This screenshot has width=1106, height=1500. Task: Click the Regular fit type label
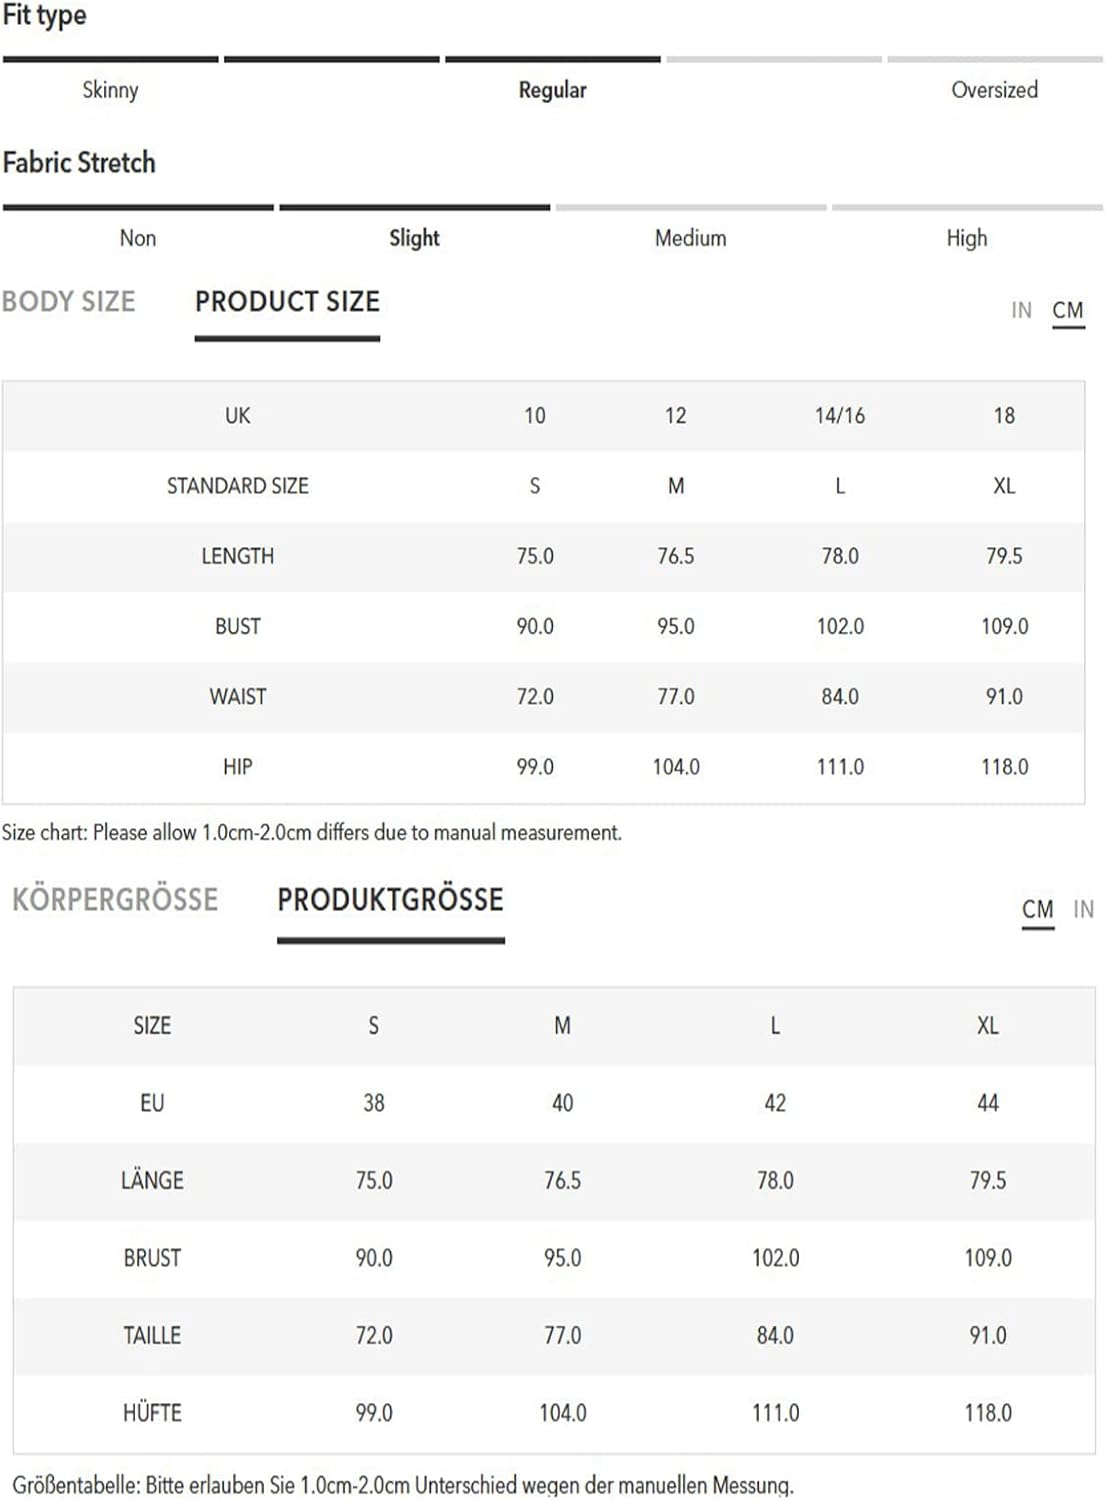[552, 90]
